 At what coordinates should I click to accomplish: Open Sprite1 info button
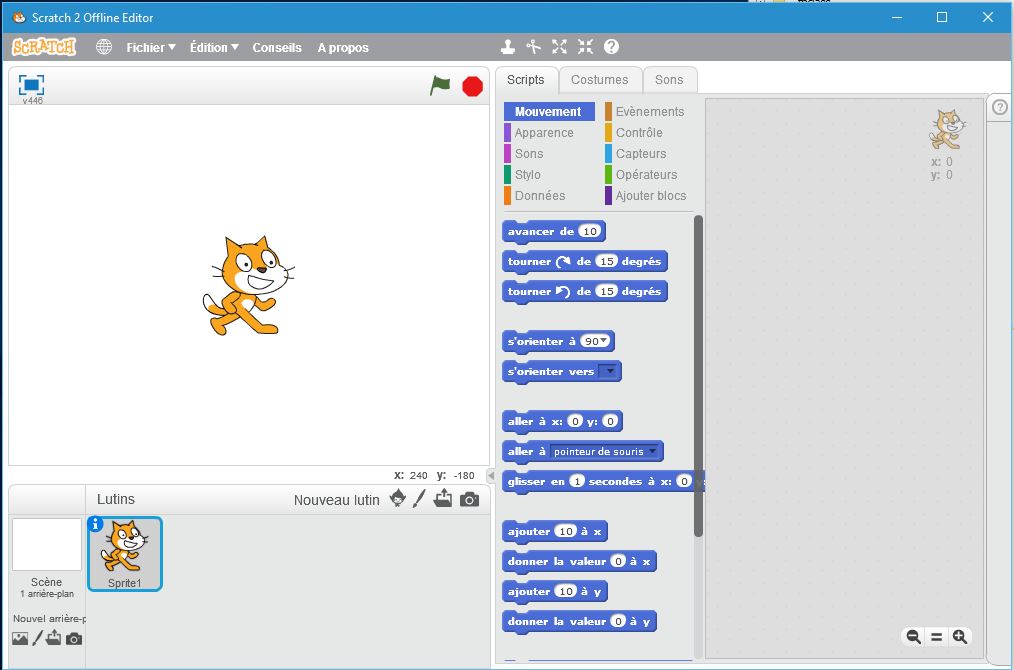96,524
